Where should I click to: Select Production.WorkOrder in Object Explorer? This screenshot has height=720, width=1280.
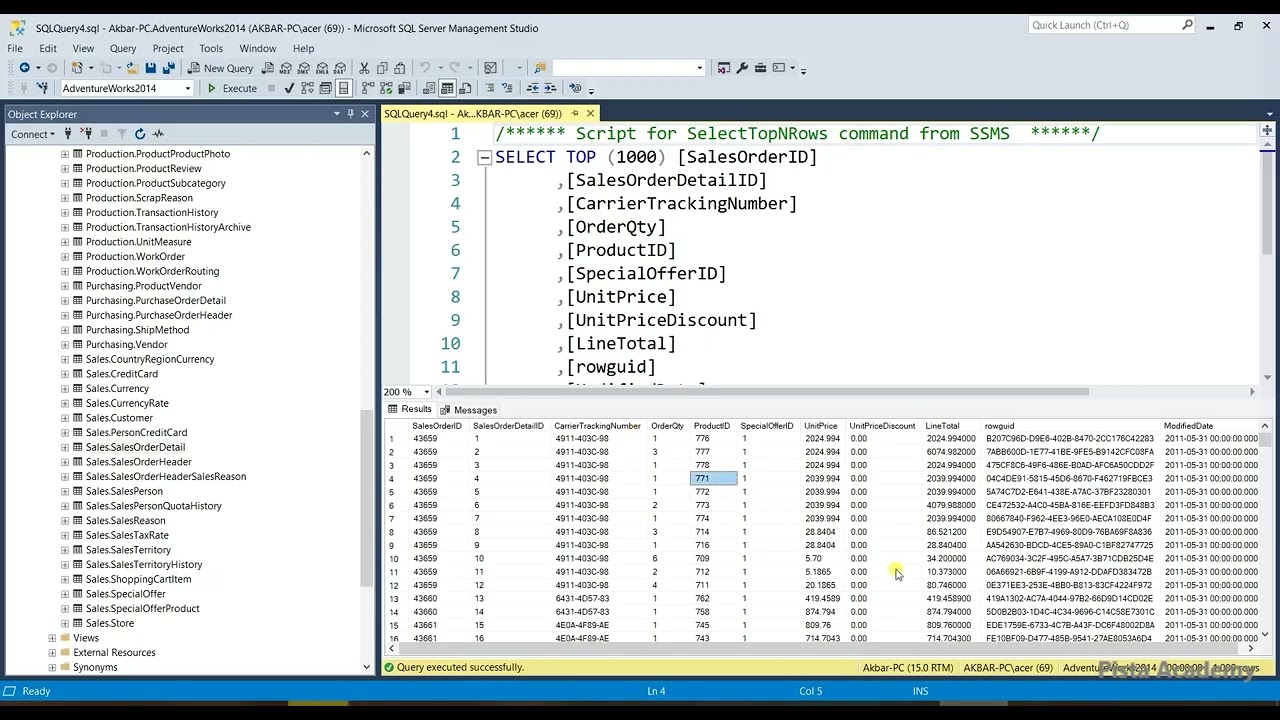click(135, 256)
